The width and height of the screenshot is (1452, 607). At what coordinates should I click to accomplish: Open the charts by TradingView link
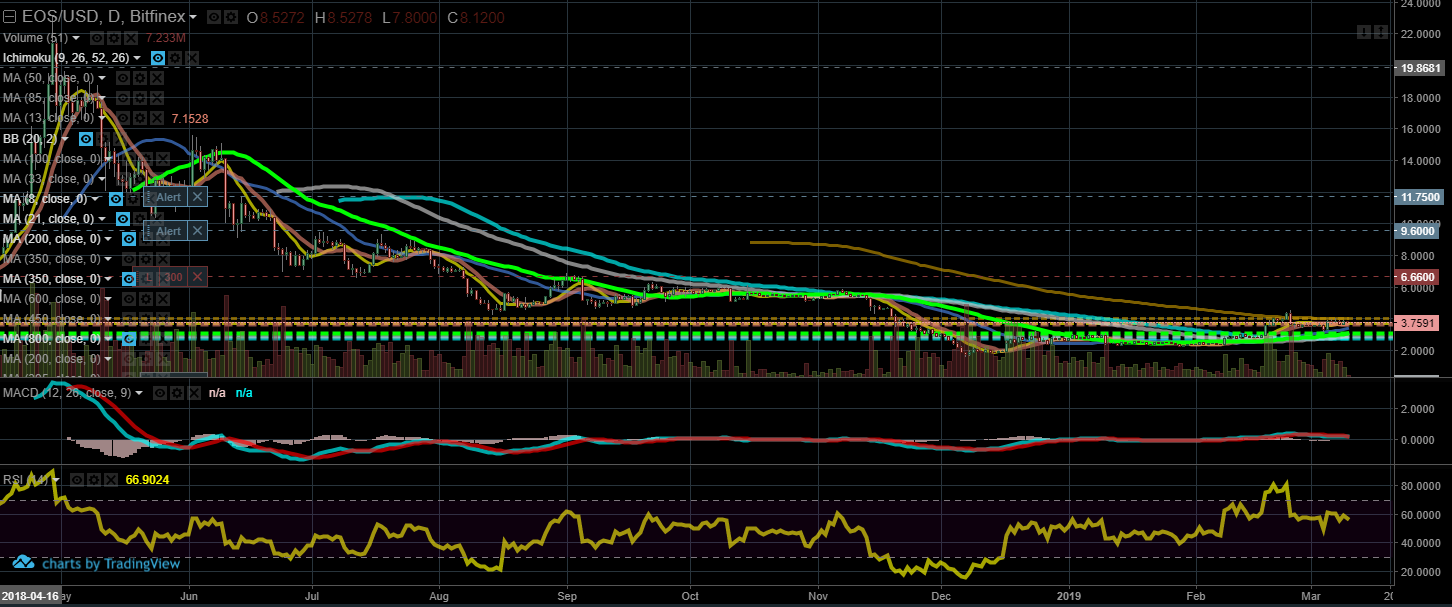(x=97, y=563)
